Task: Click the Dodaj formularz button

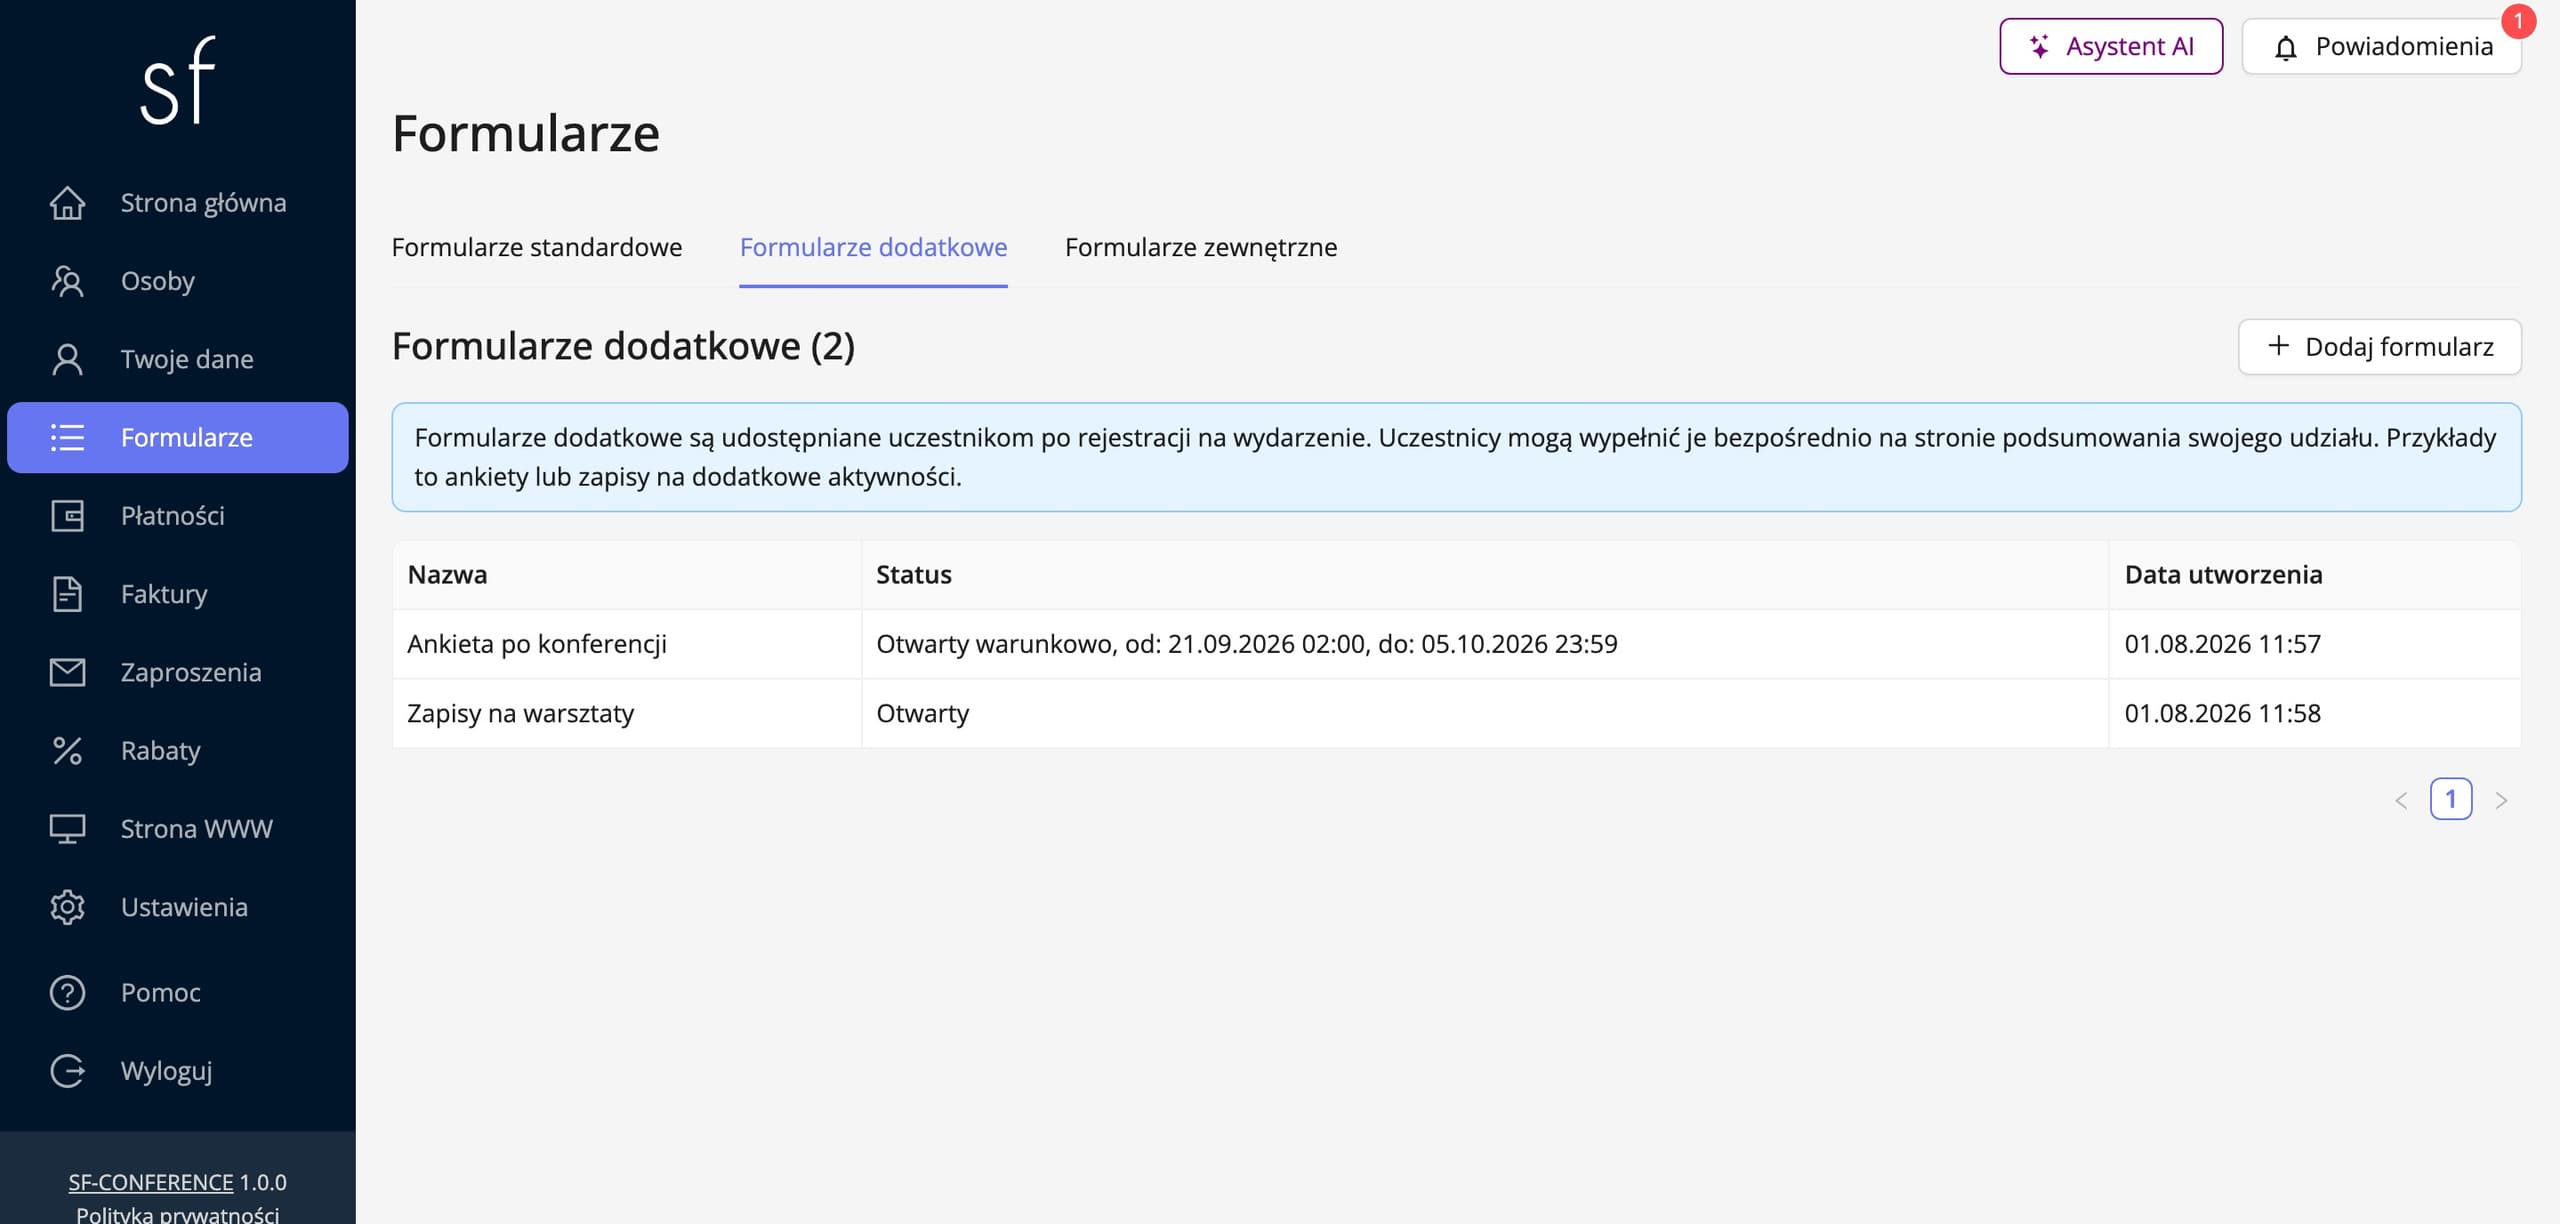Action: point(2379,347)
